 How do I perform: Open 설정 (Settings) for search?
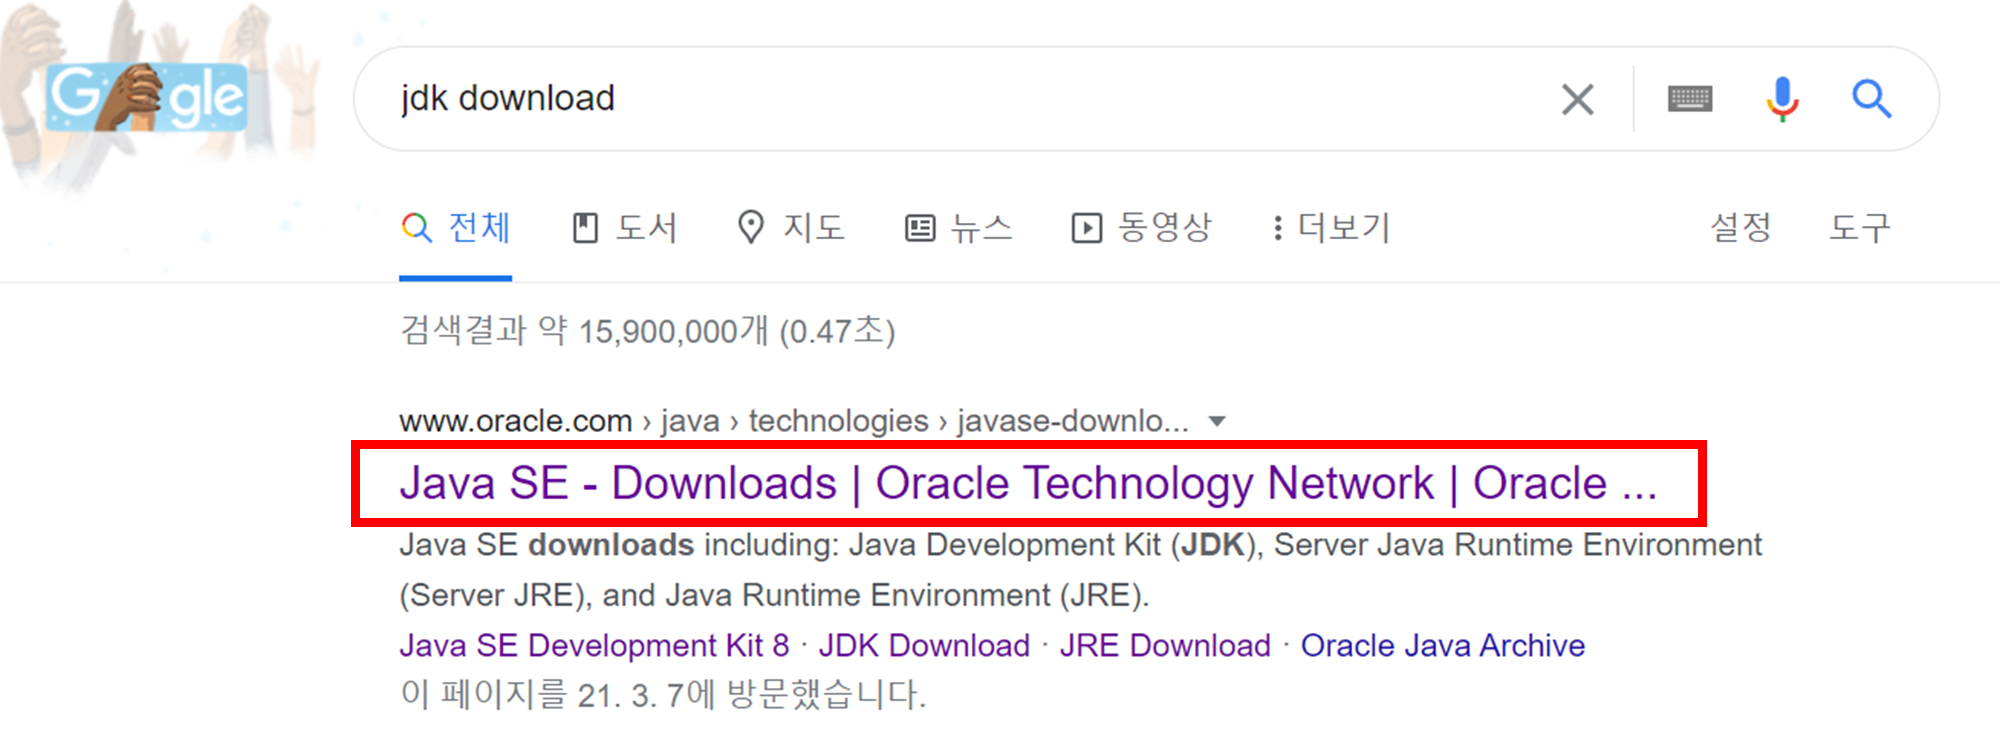1741,228
